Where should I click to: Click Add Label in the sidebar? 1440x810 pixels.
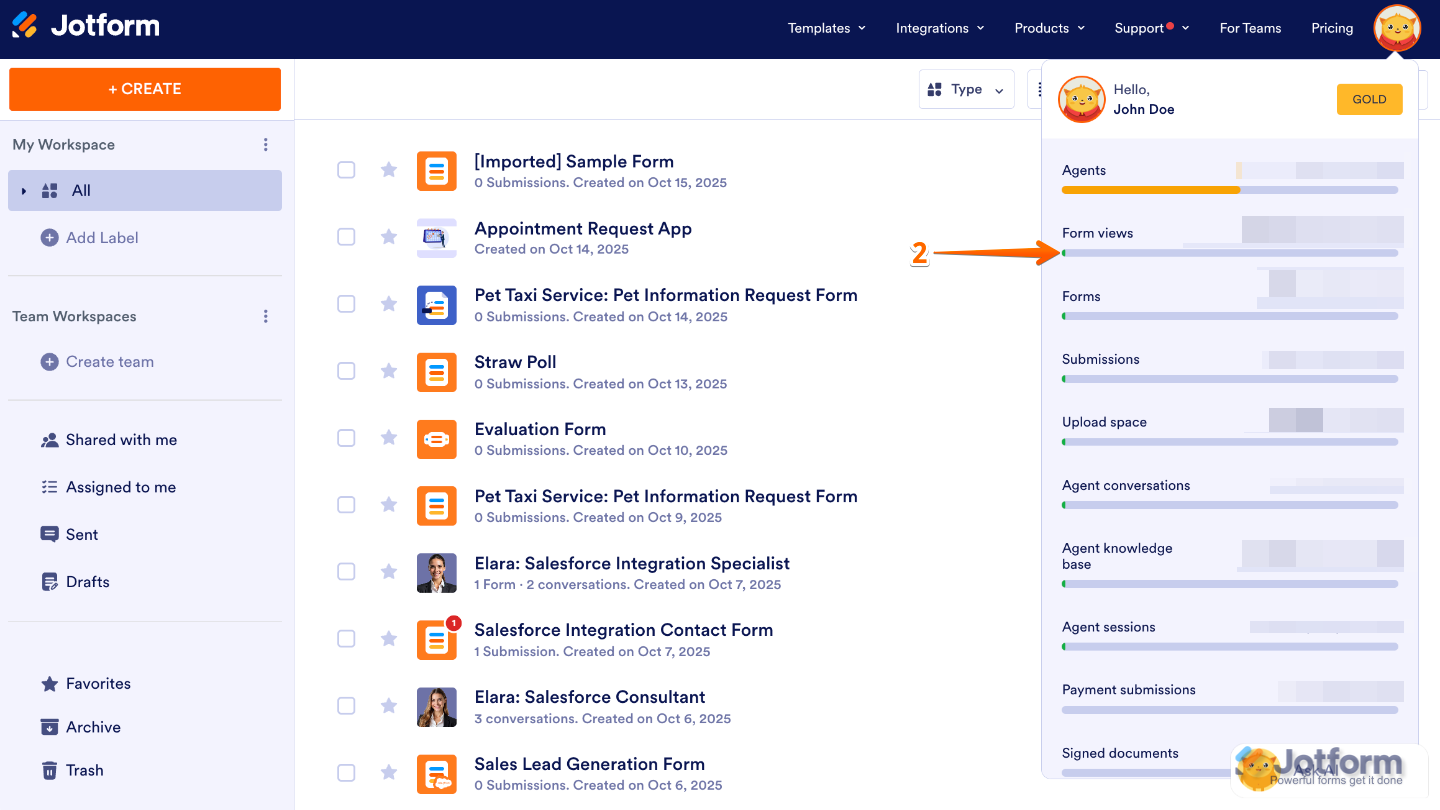point(89,238)
